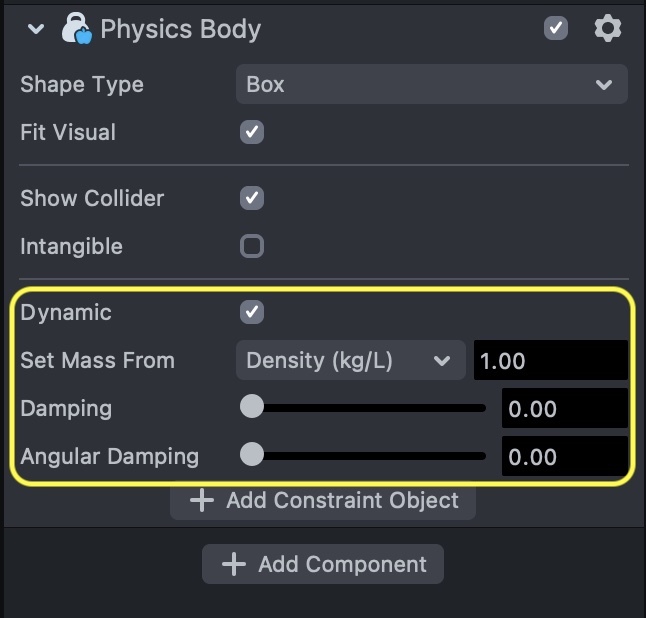The image size is (646, 618).
Task: Collapse the Physics Body section
Action: point(37,29)
